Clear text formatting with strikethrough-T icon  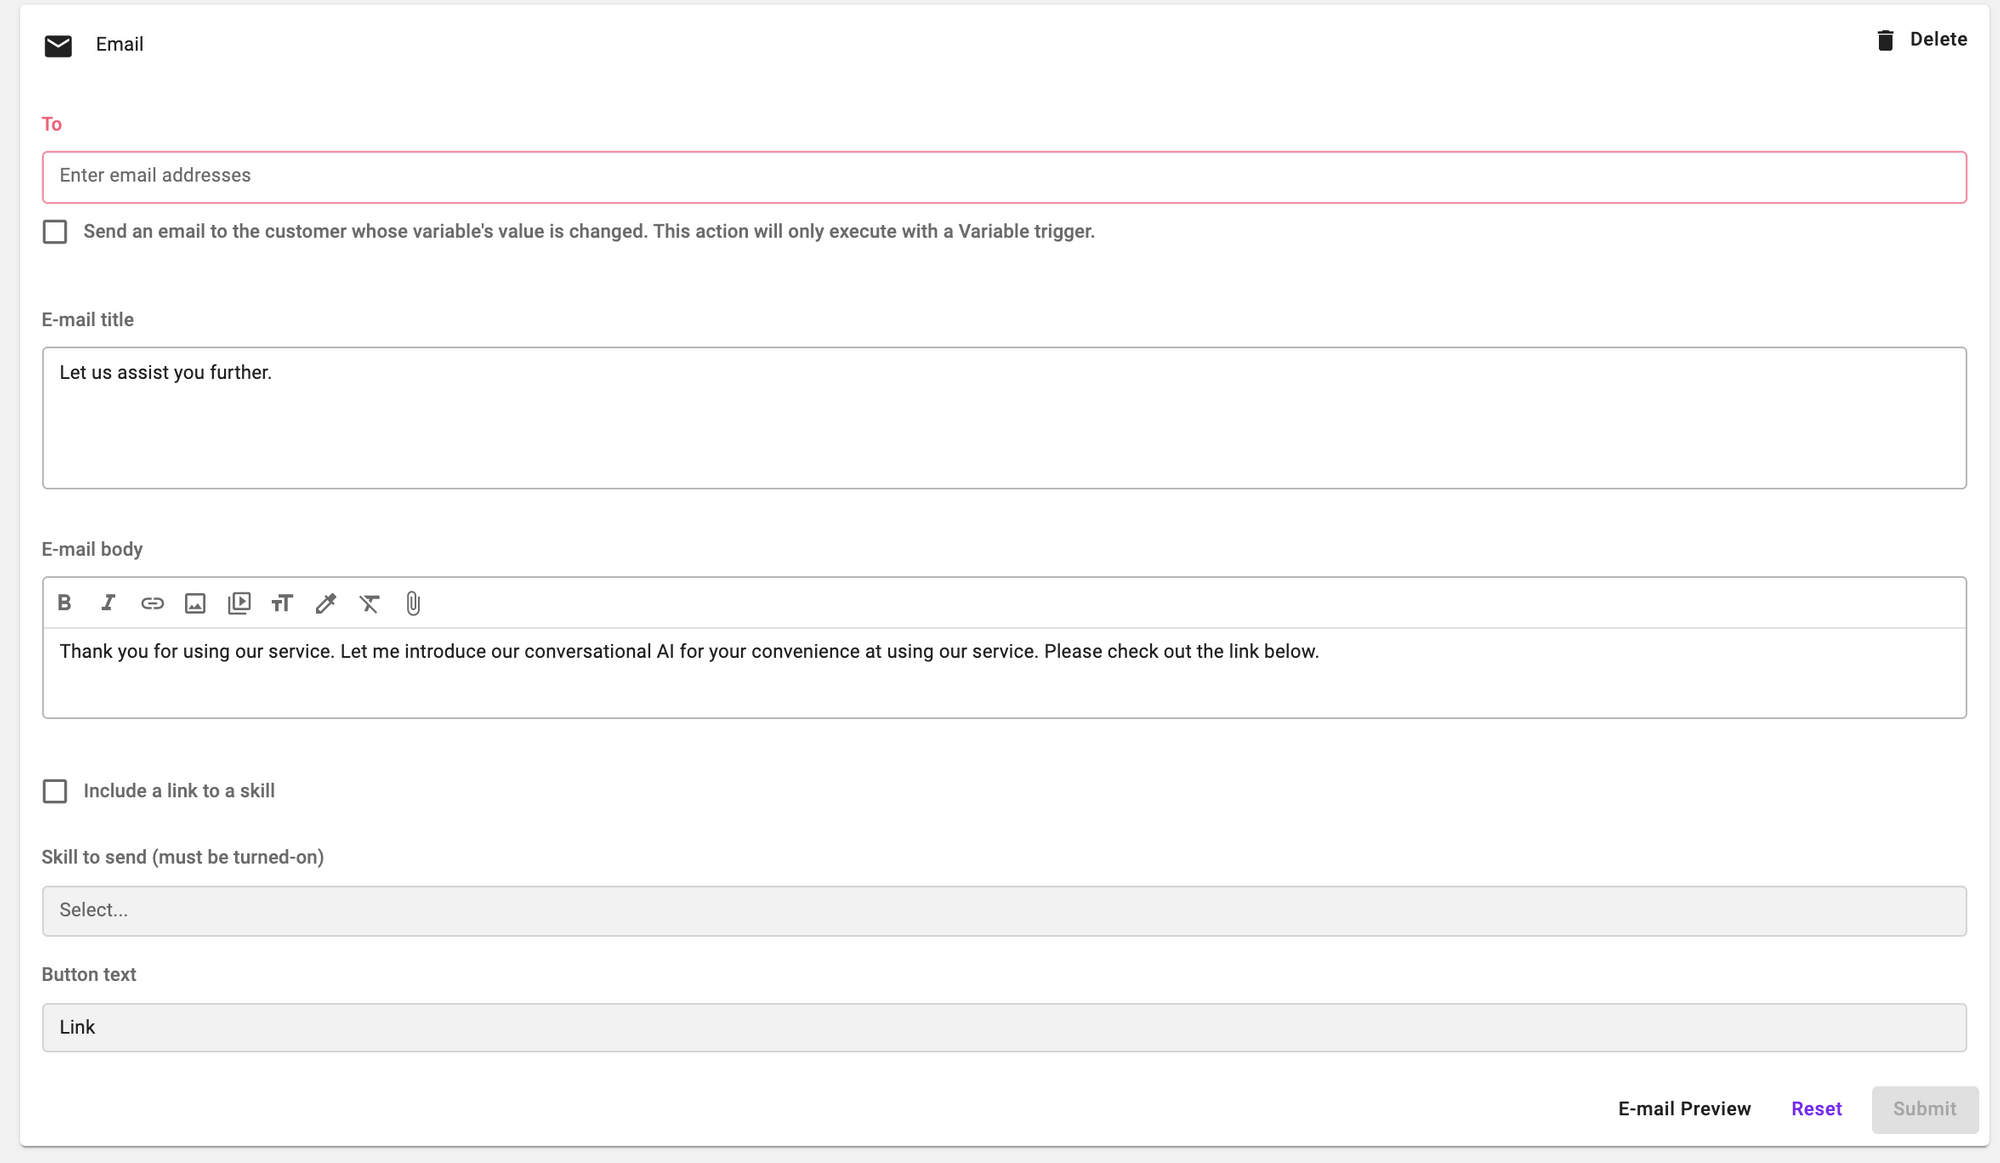click(369, 603)
